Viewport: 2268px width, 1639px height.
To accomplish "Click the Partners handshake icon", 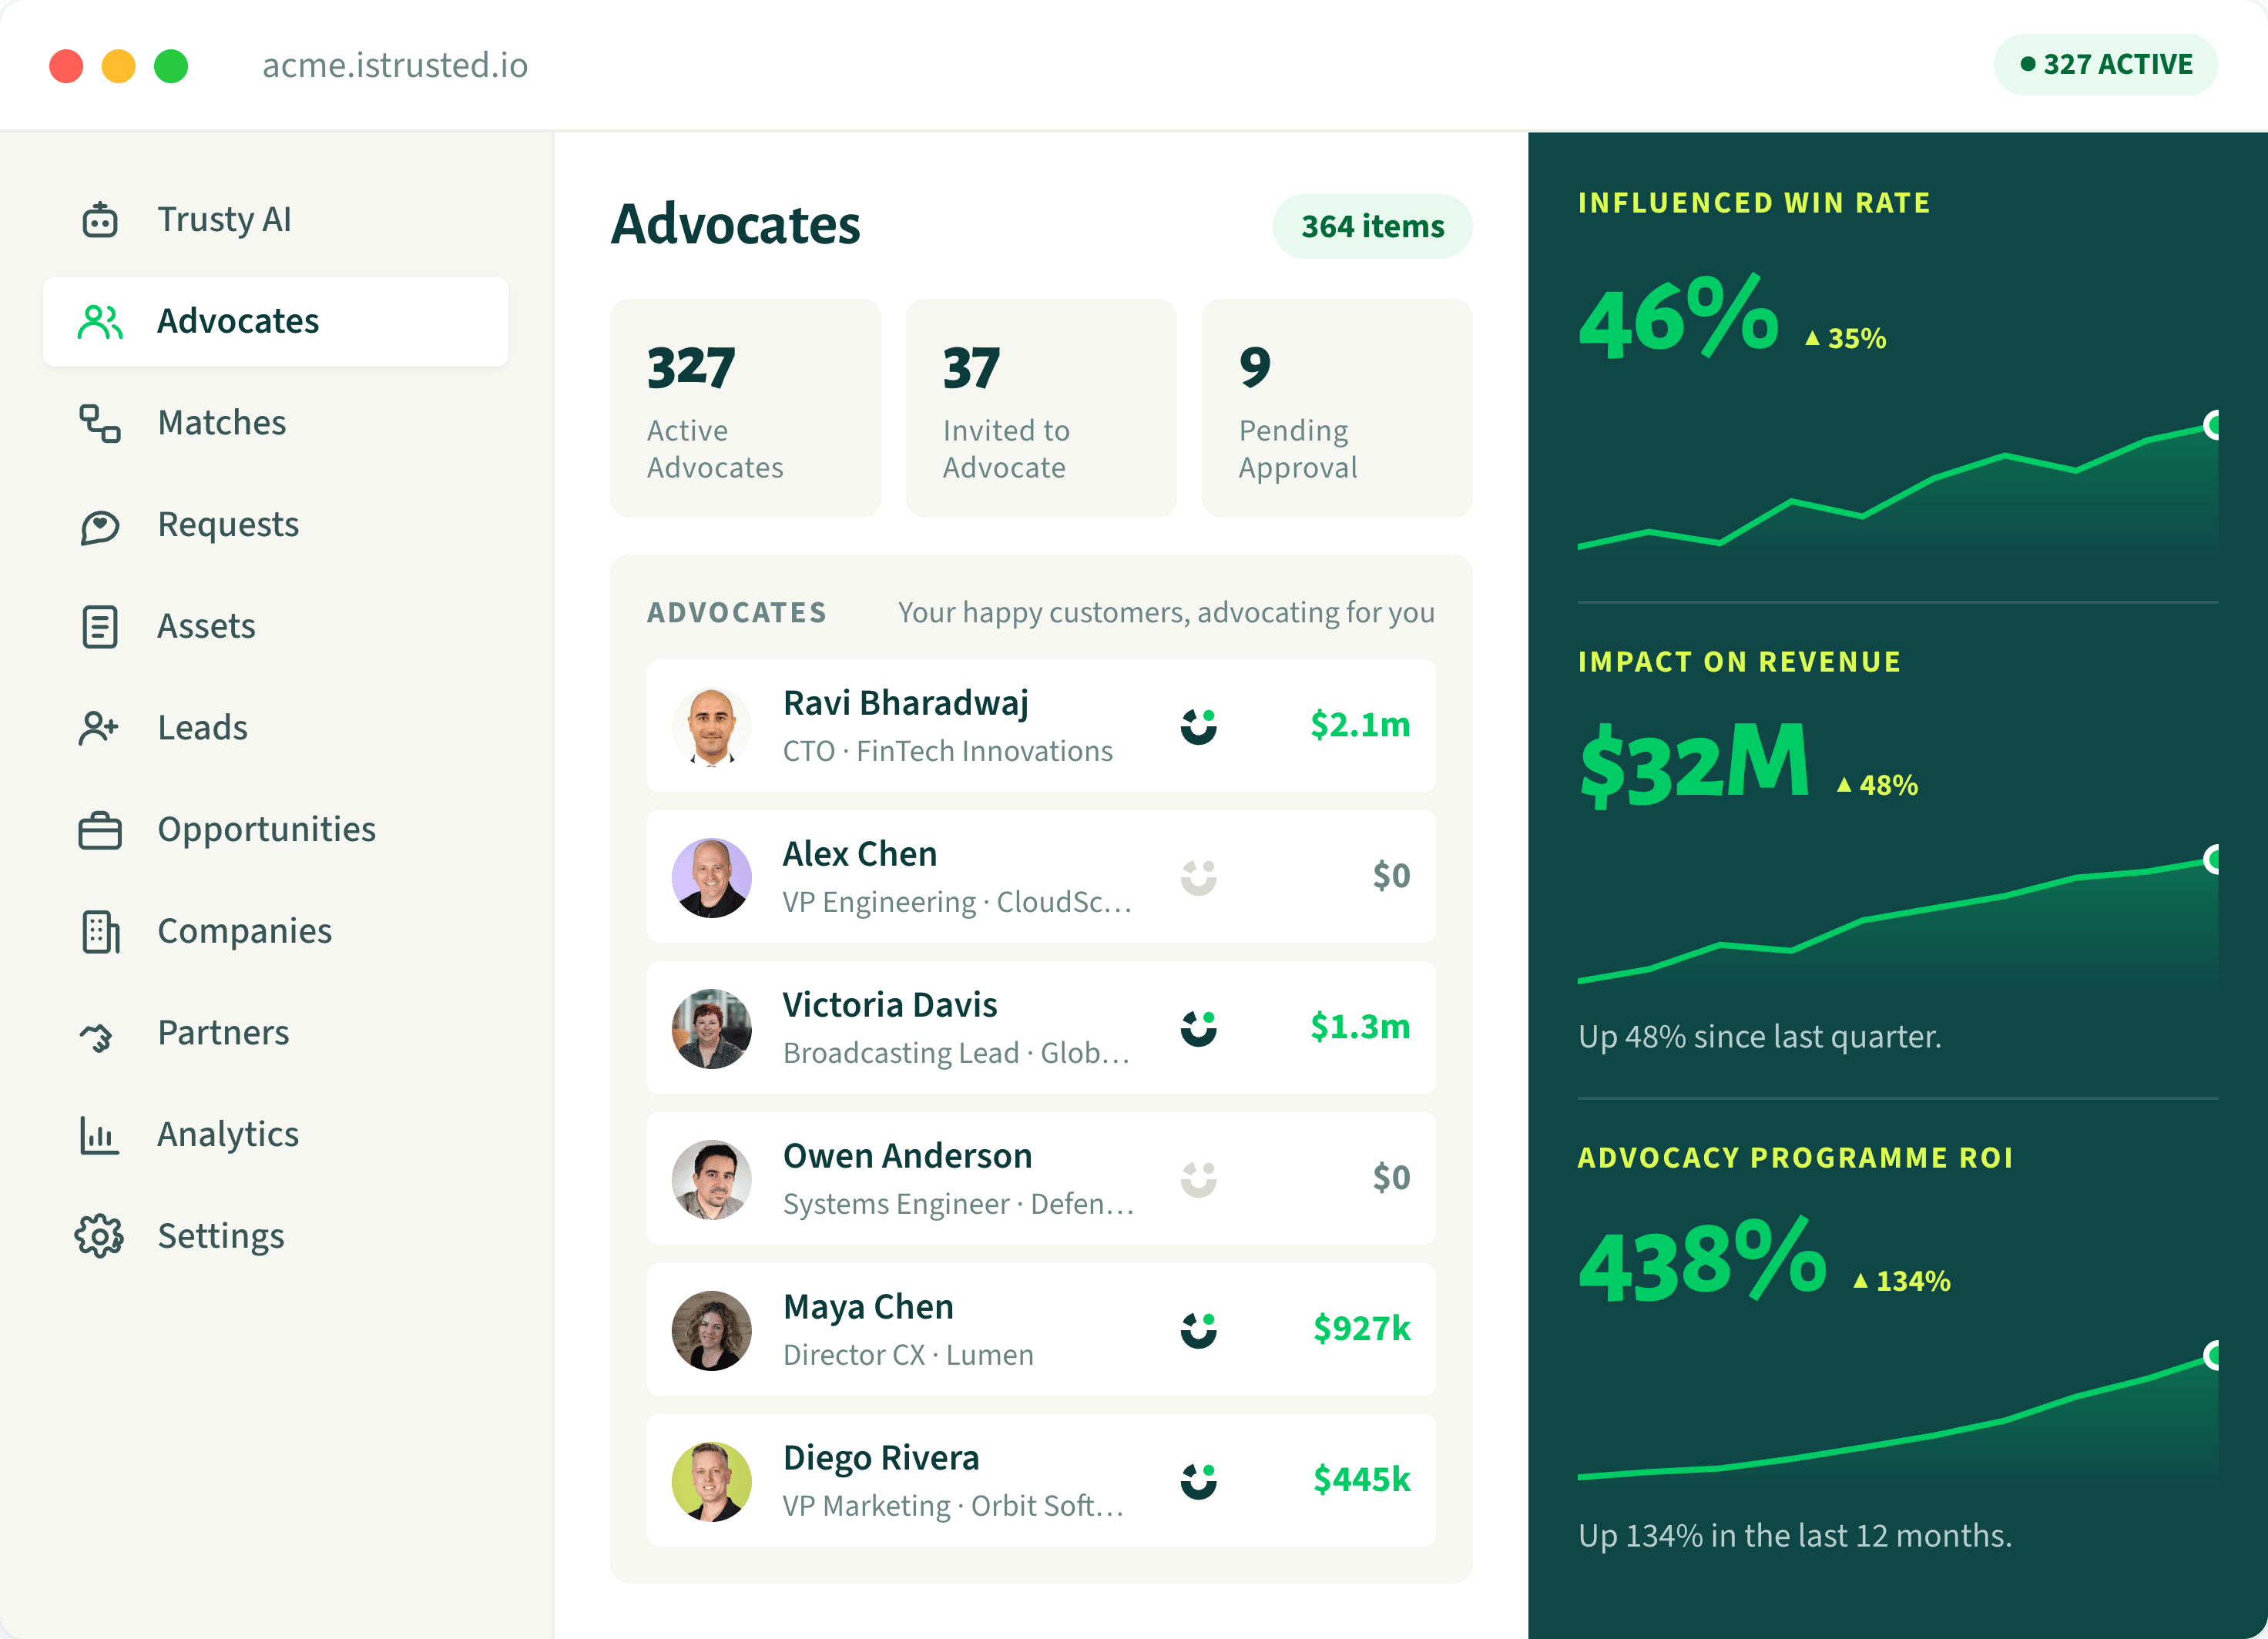I will (97, 1036).
